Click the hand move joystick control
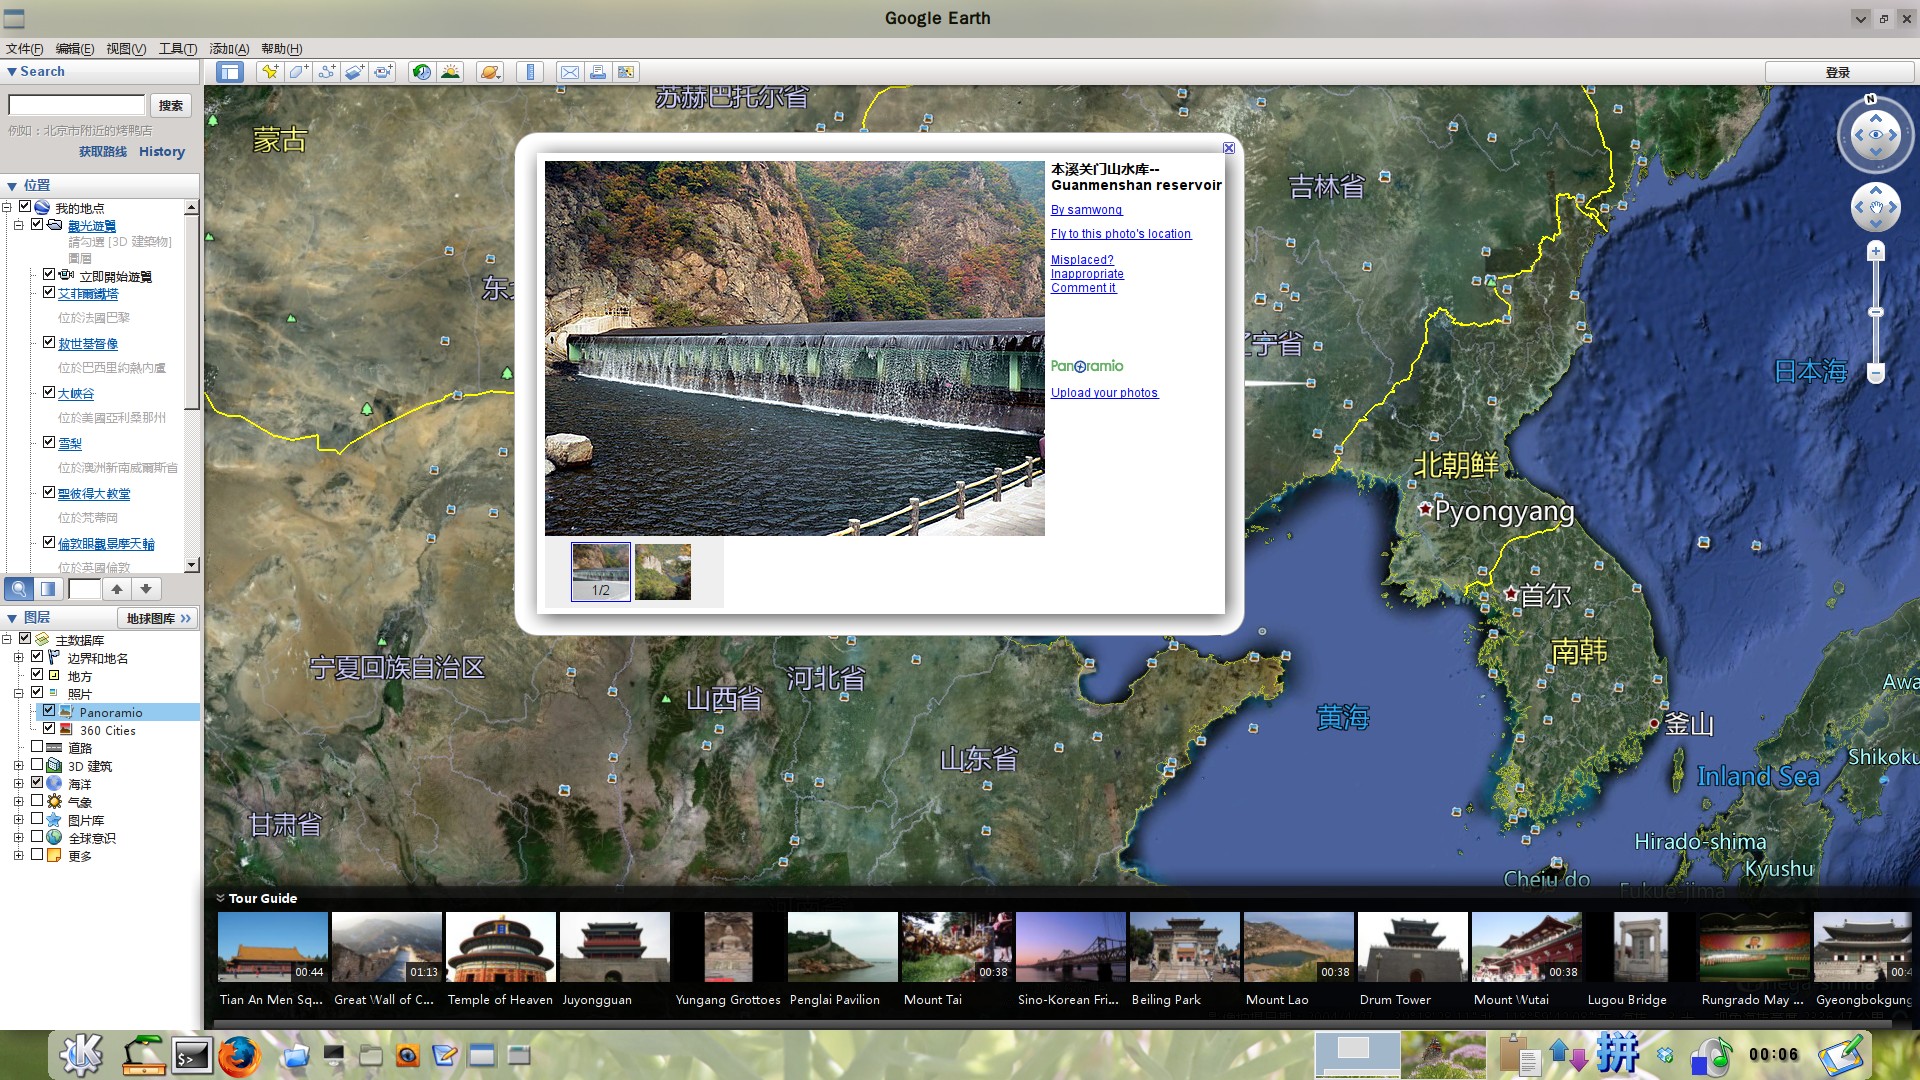 [x=1876, y=207]
